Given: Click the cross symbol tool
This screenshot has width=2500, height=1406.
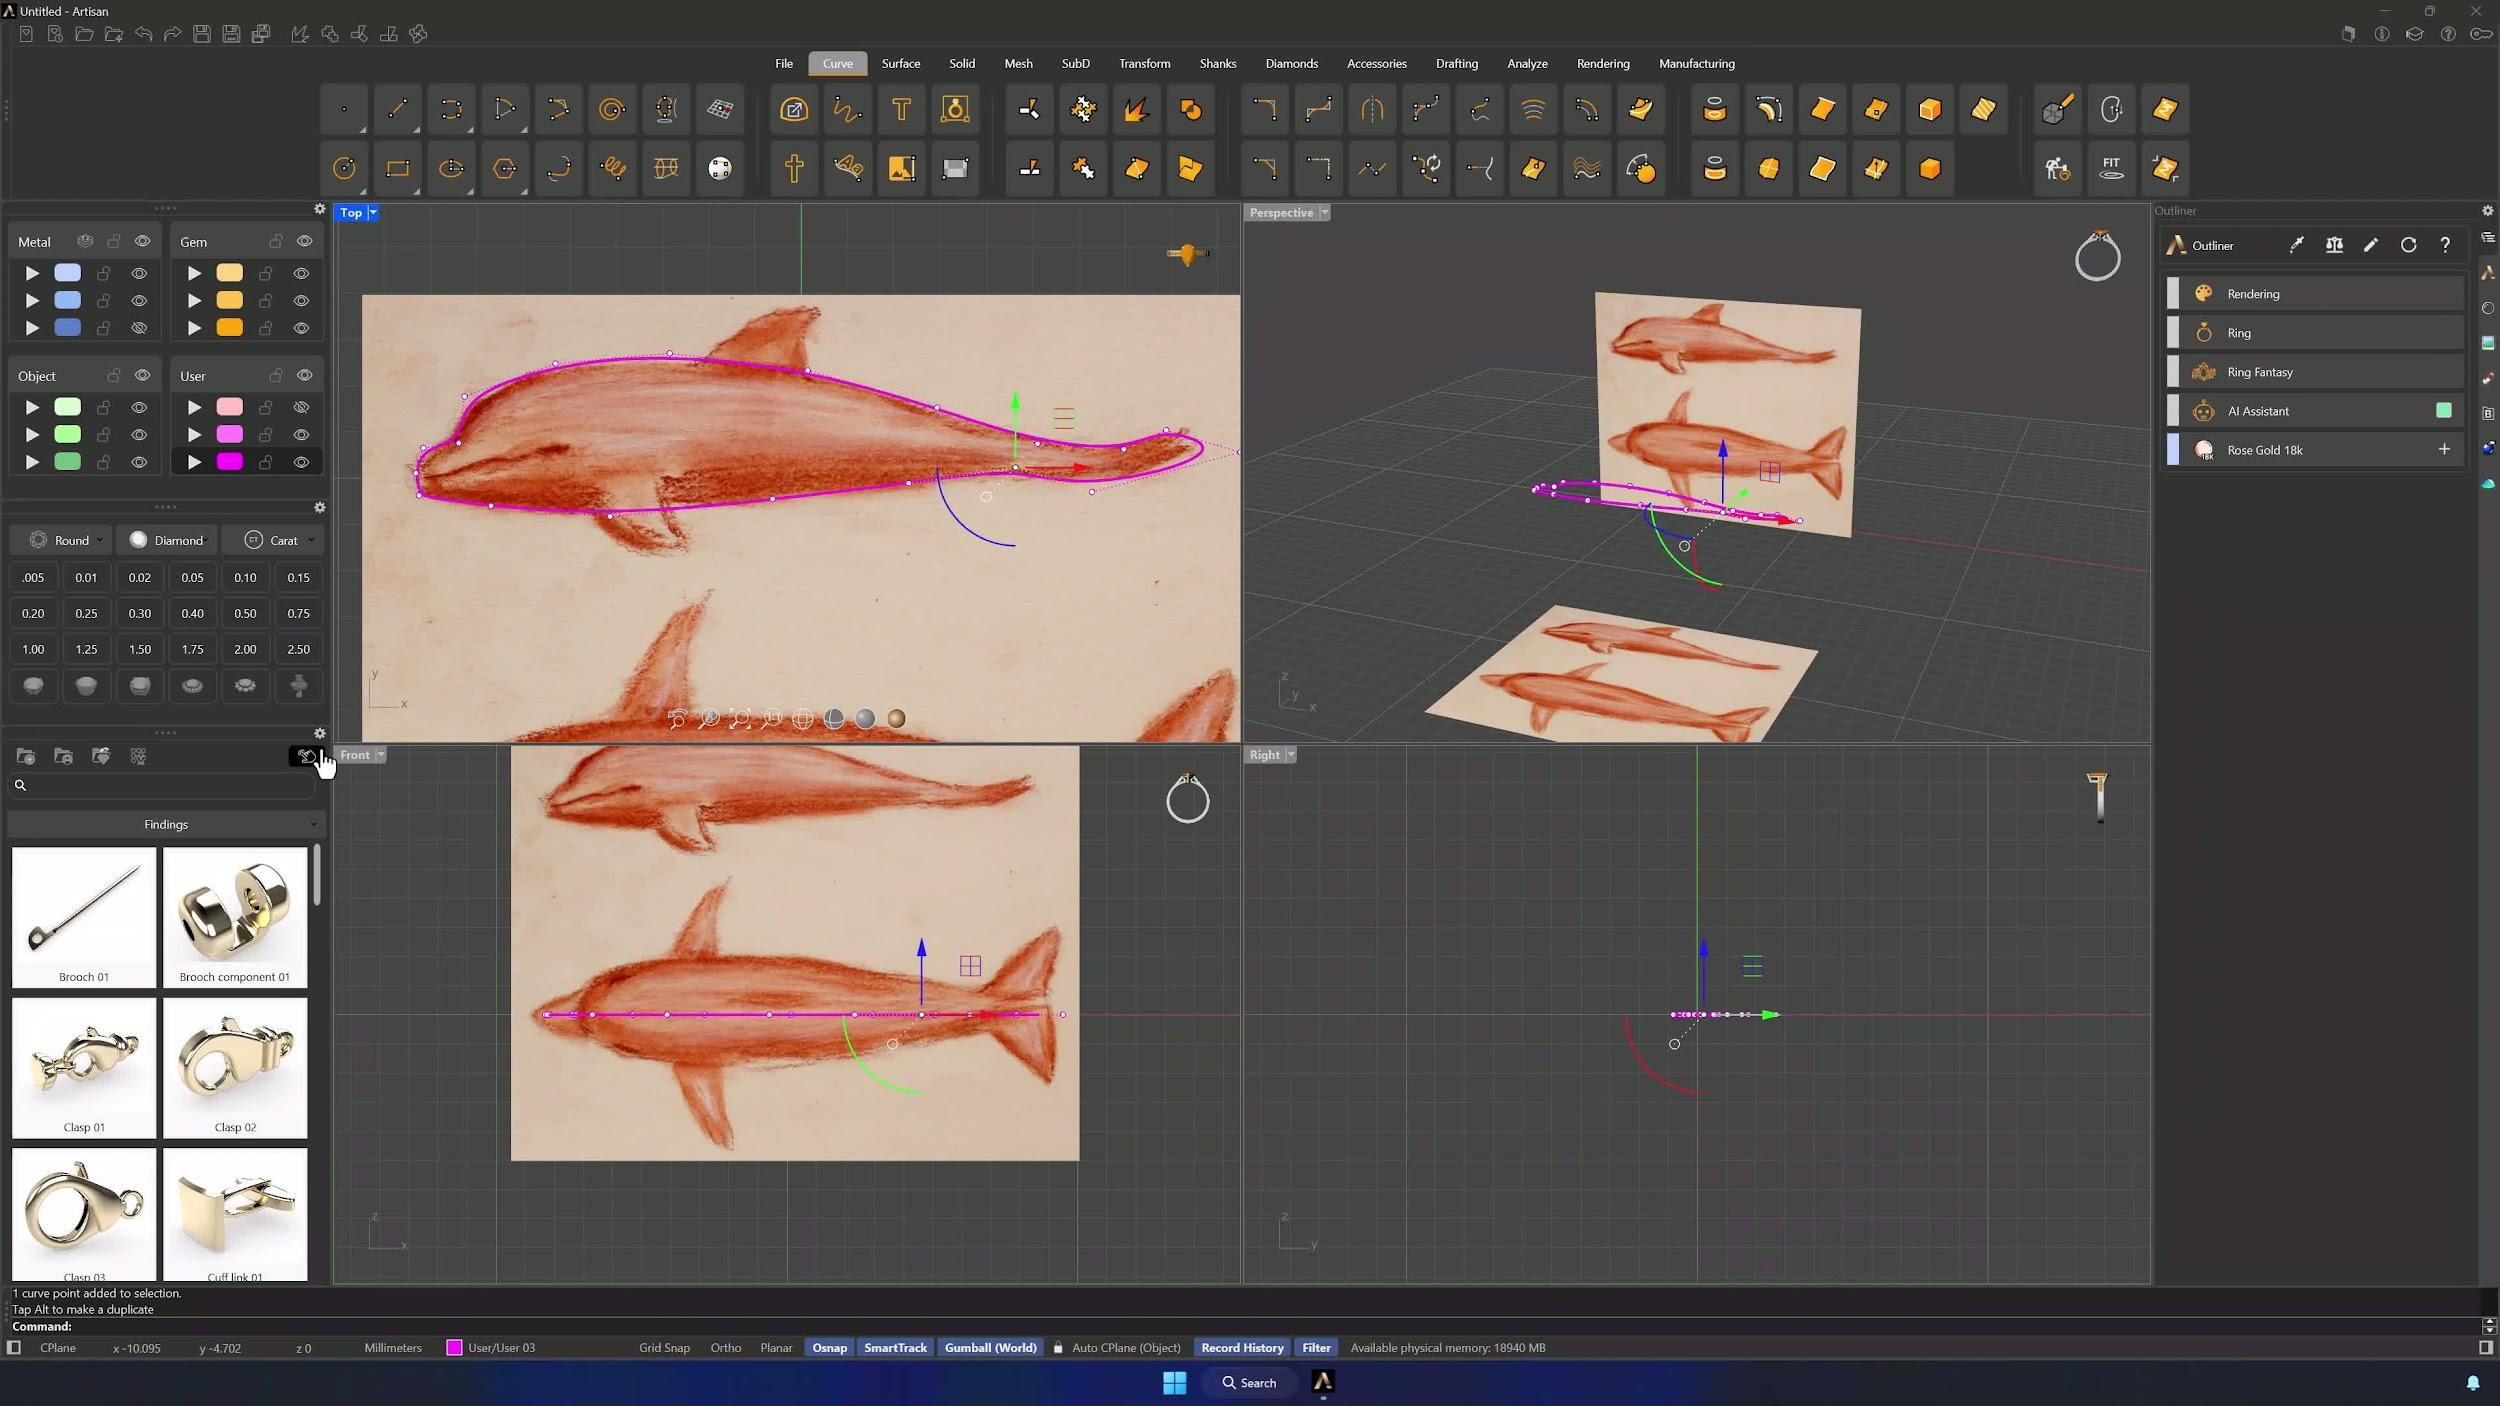Looking at the screenshot, I should (794, 168).
